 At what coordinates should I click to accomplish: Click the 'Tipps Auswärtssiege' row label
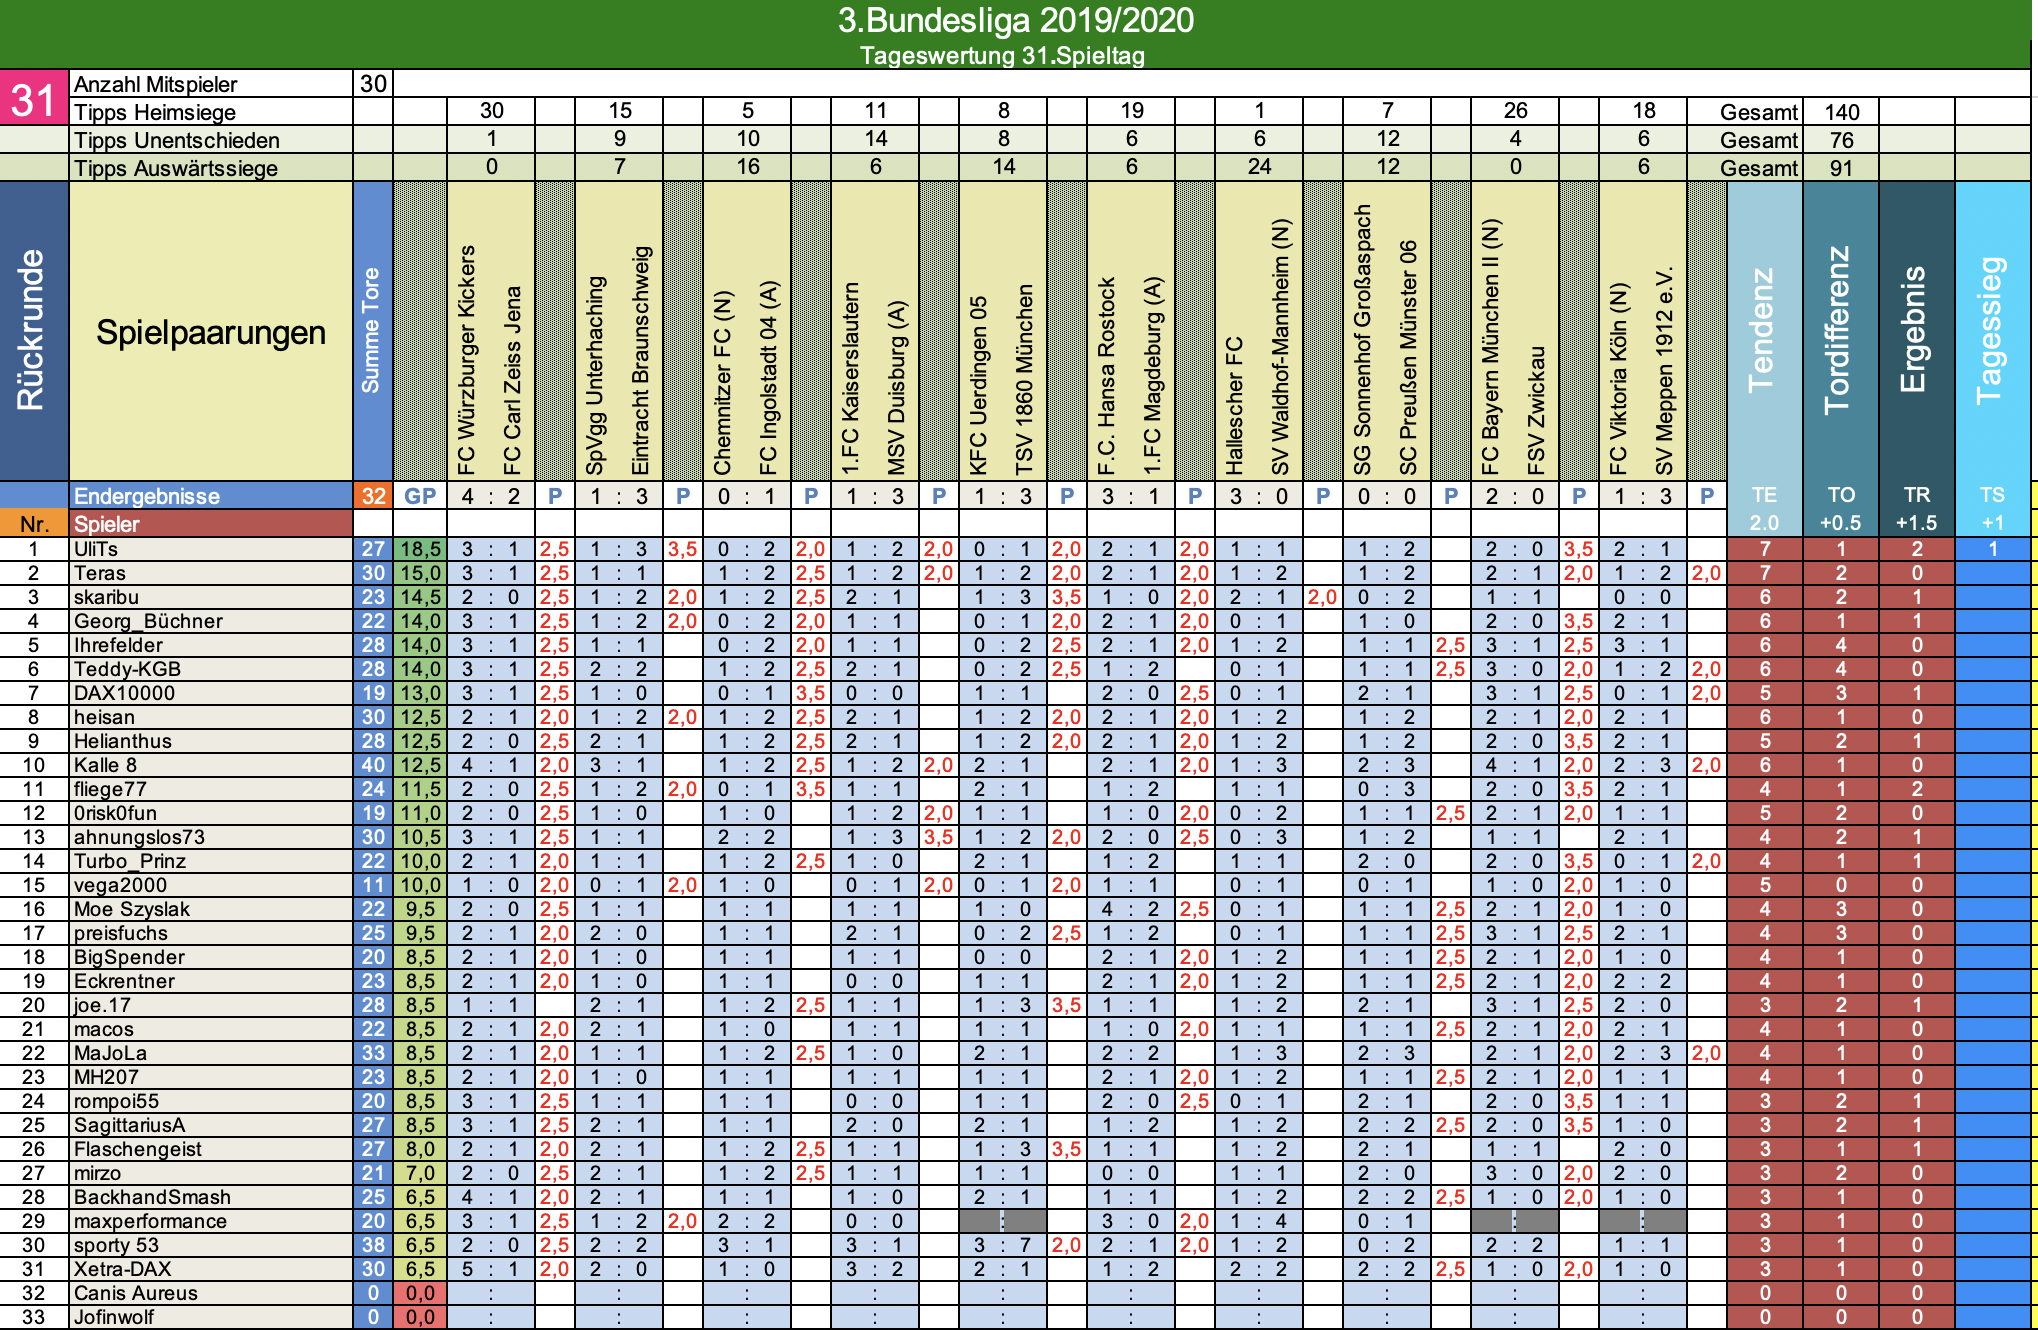tap(176, 168)
